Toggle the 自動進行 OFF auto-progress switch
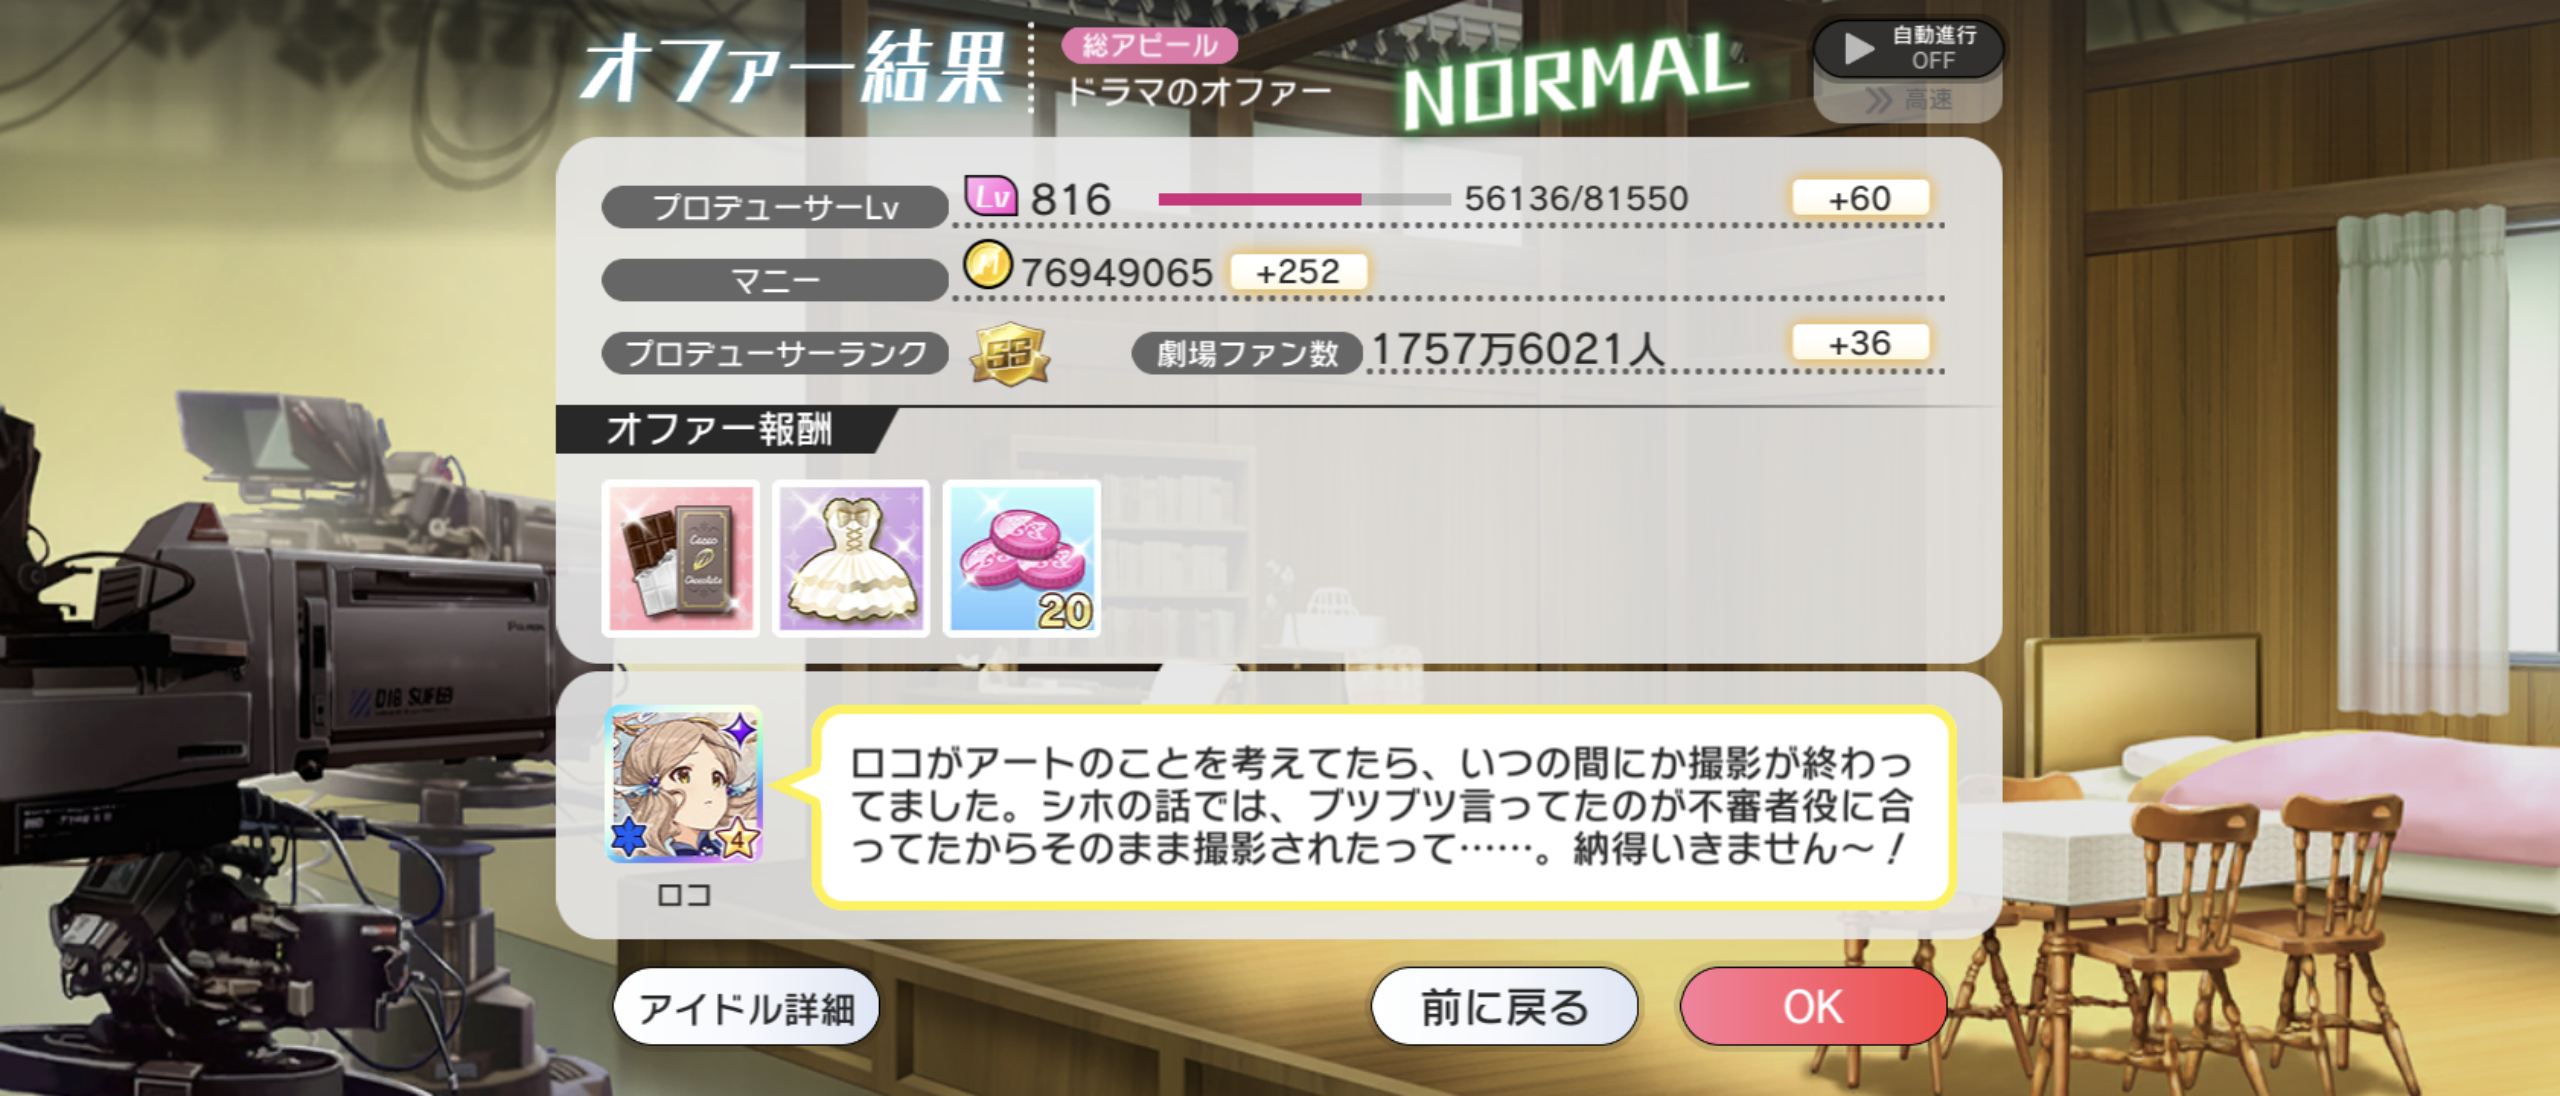Screen dimensions: 2560x1096 pyautogui.click(x=1908, y=48)
